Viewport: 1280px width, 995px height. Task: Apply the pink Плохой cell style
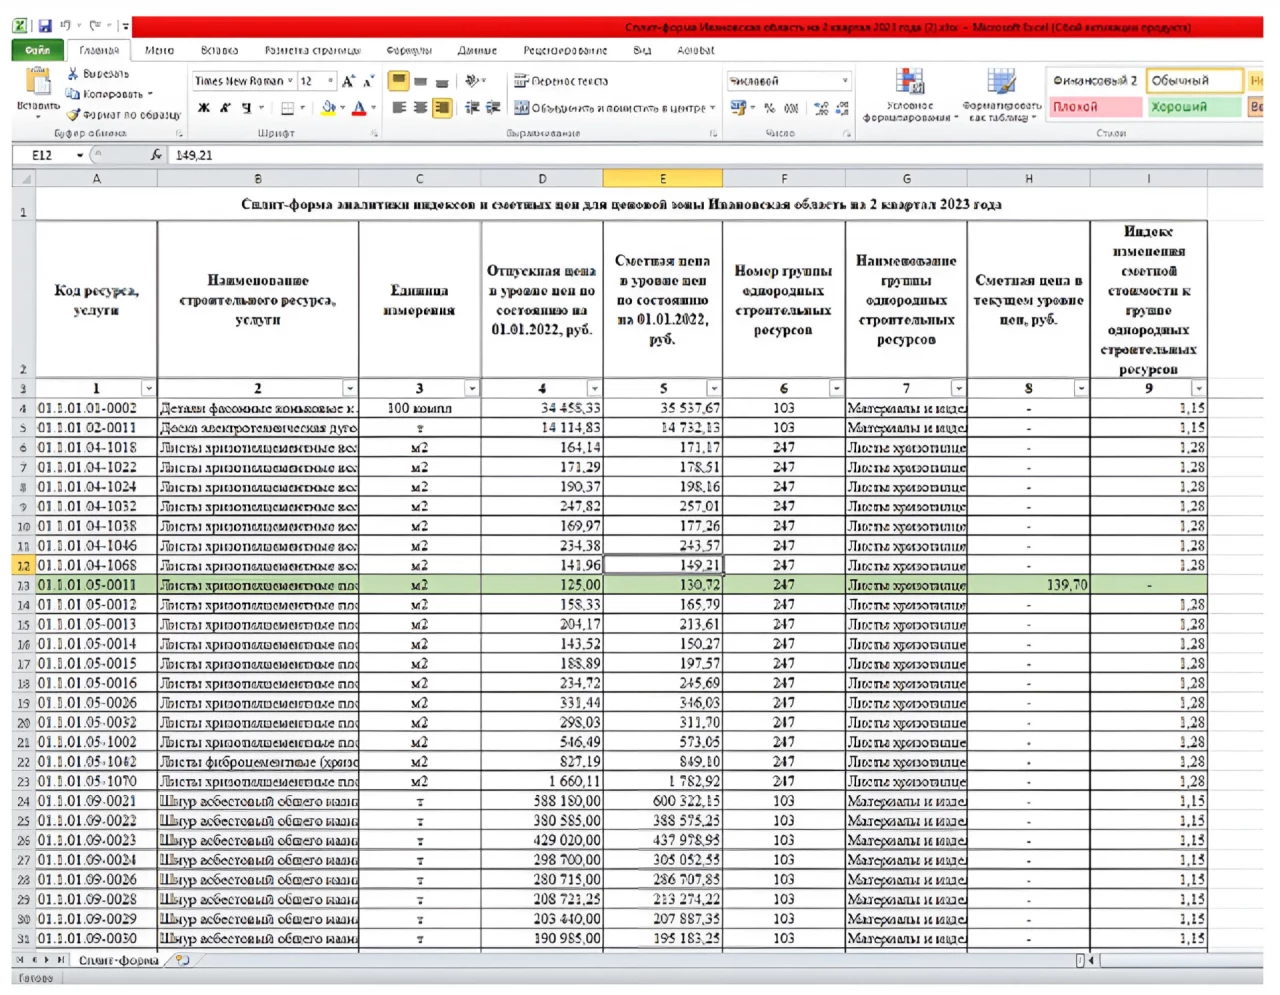(x=1095, y=106)
